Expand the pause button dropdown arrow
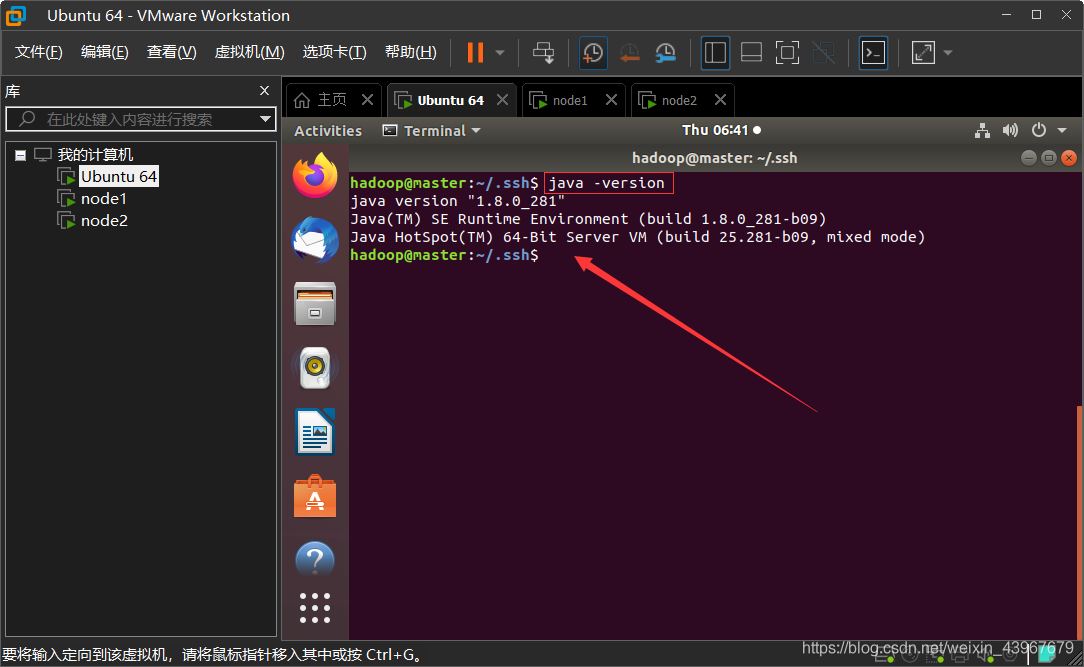Viewport: 1084px width, 667px height. tap(500, 52)
